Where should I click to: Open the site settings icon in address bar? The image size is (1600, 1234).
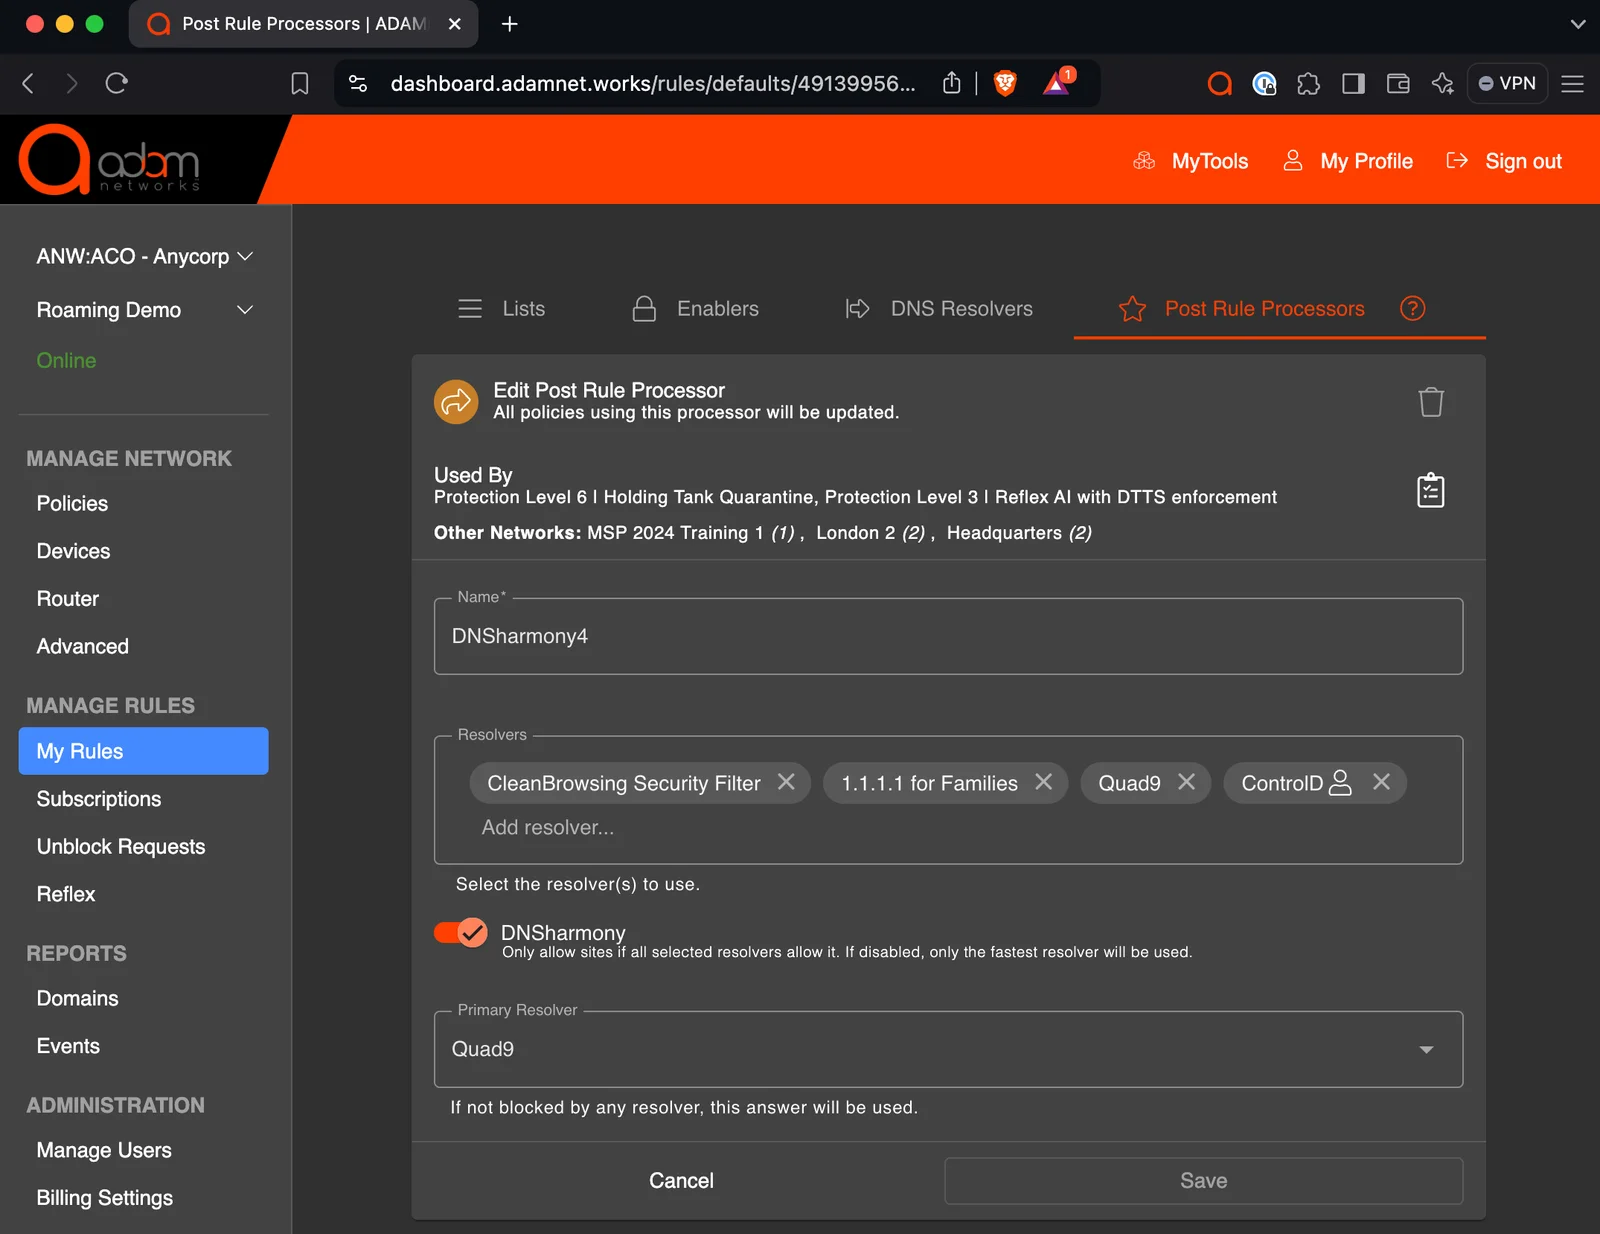click(x=358, y=83)
